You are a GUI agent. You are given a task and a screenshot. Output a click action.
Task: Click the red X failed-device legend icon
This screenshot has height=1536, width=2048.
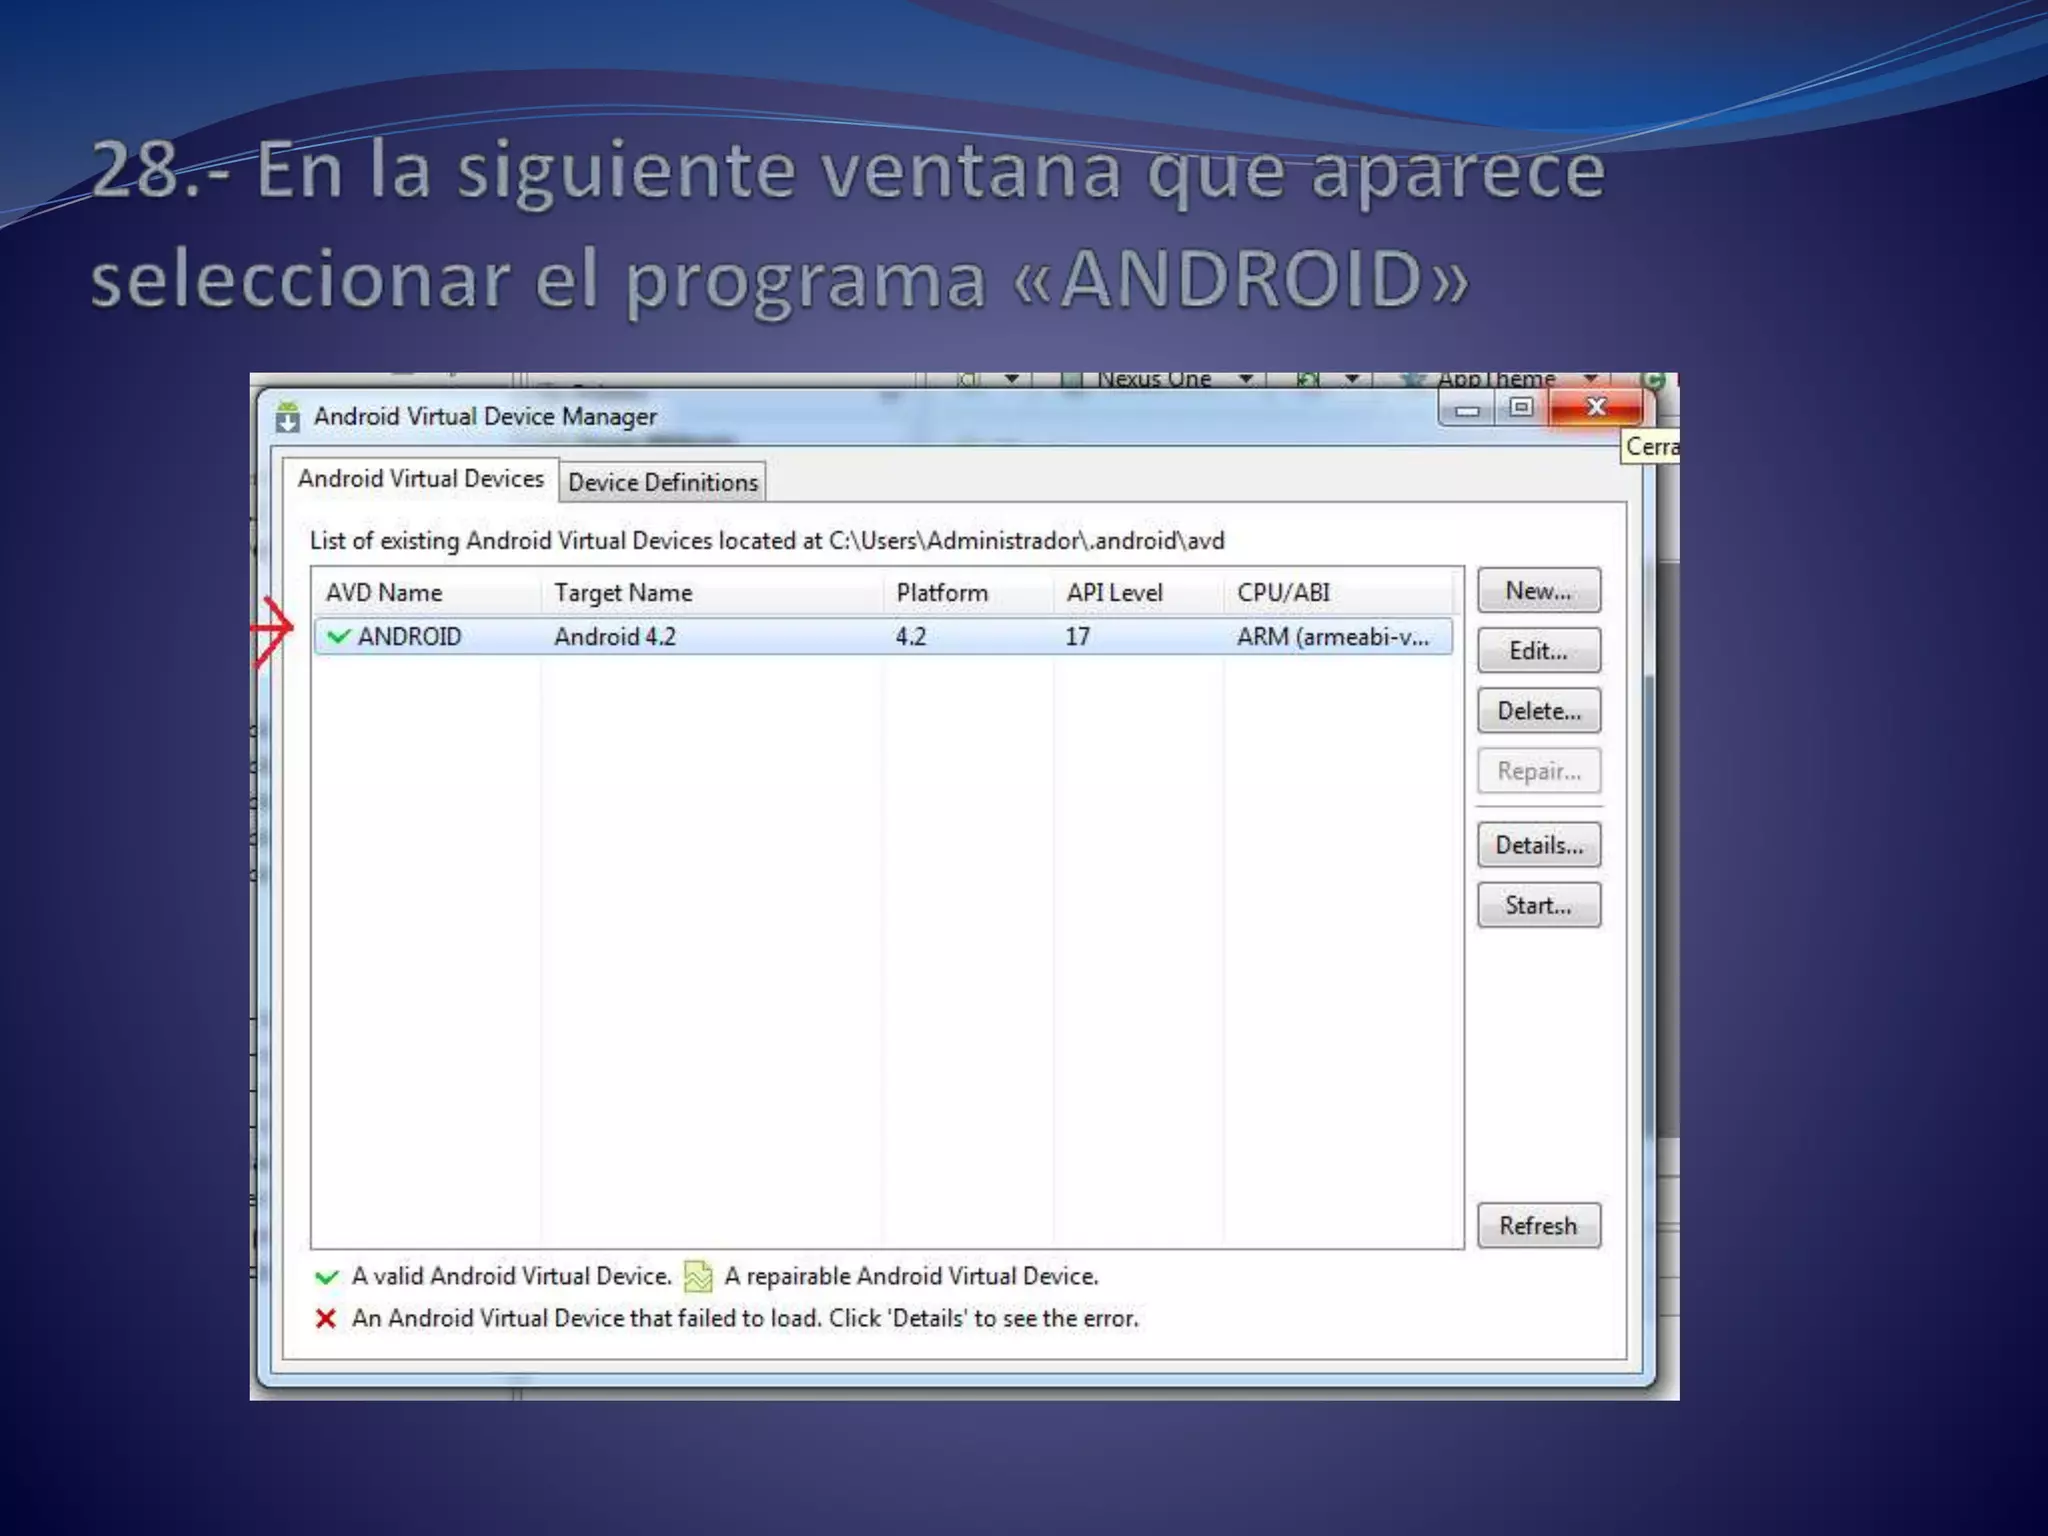(x=326, y=1319)
